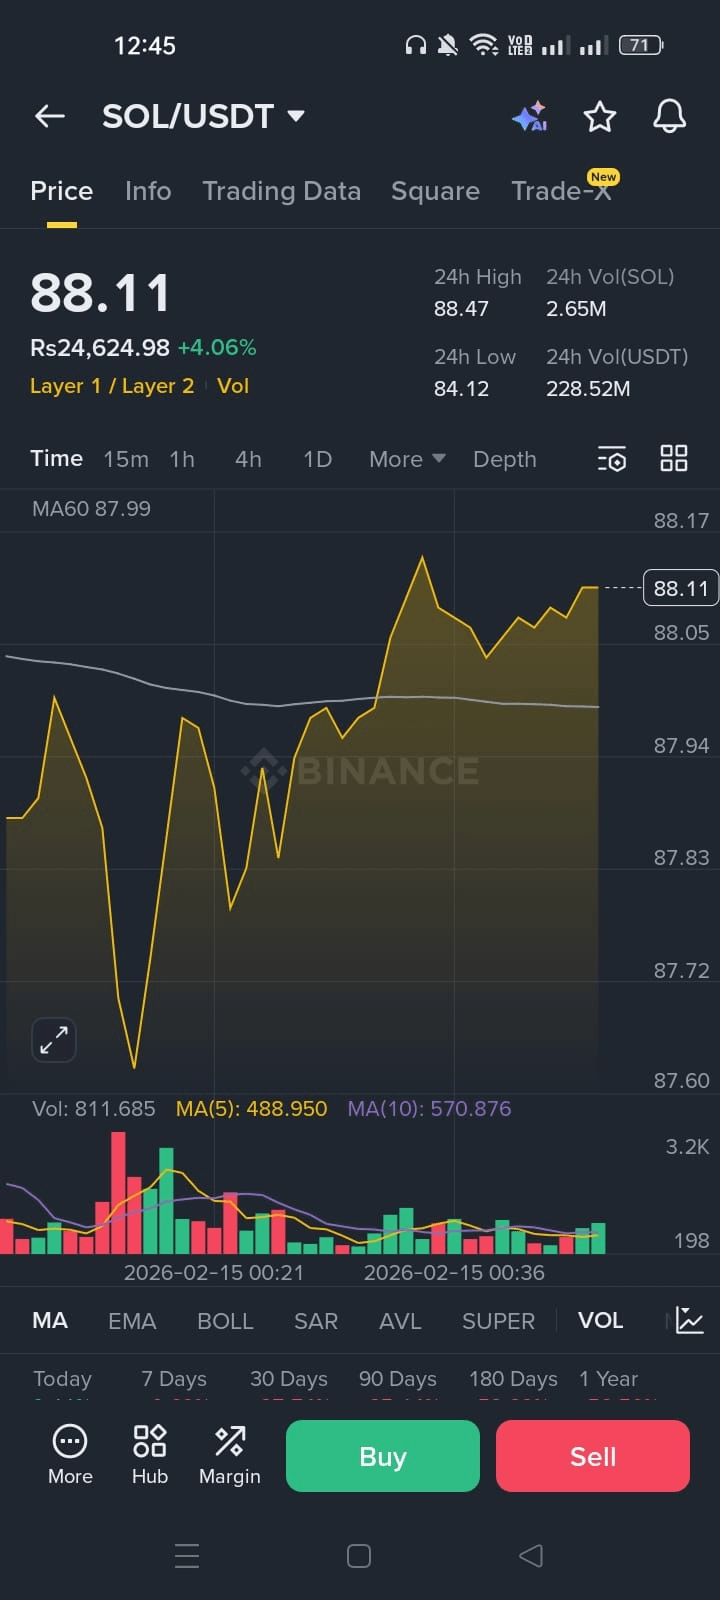Set a price alert with bell icon

point(670,116)
